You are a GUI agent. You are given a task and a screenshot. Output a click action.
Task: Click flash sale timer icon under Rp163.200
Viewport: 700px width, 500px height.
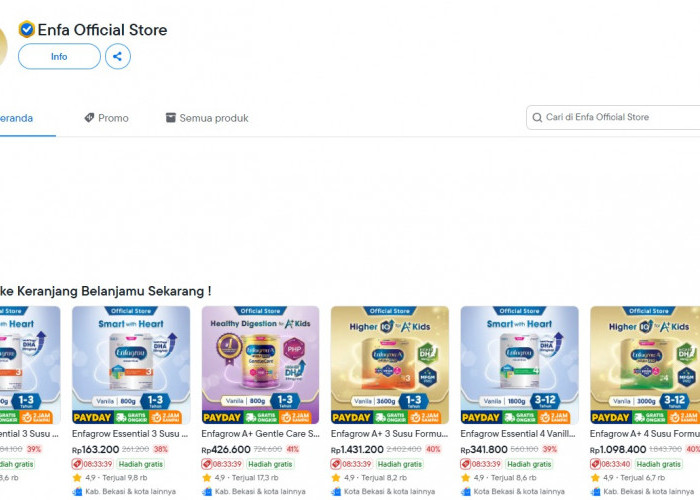click(77, 464)
